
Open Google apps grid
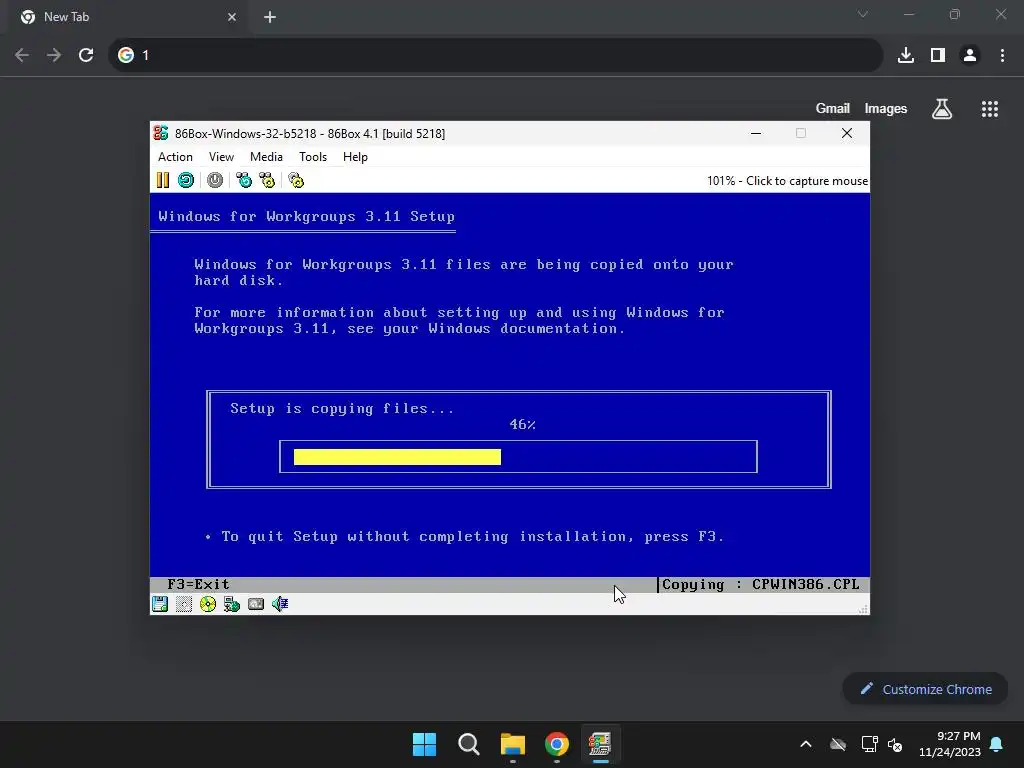click(x=990, y=109)
